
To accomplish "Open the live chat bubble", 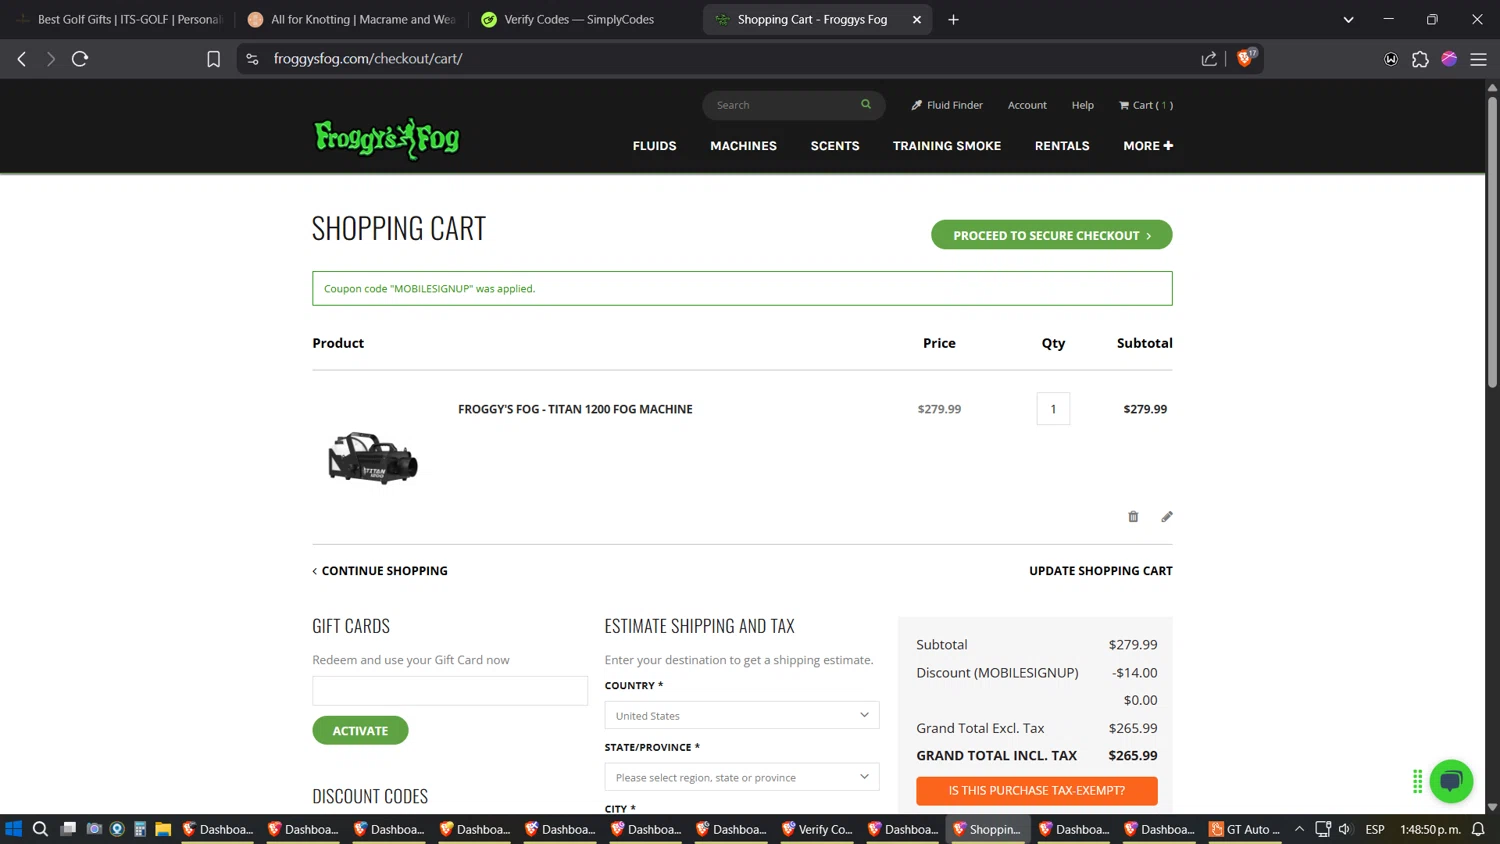I will (x=1451, y=781).
